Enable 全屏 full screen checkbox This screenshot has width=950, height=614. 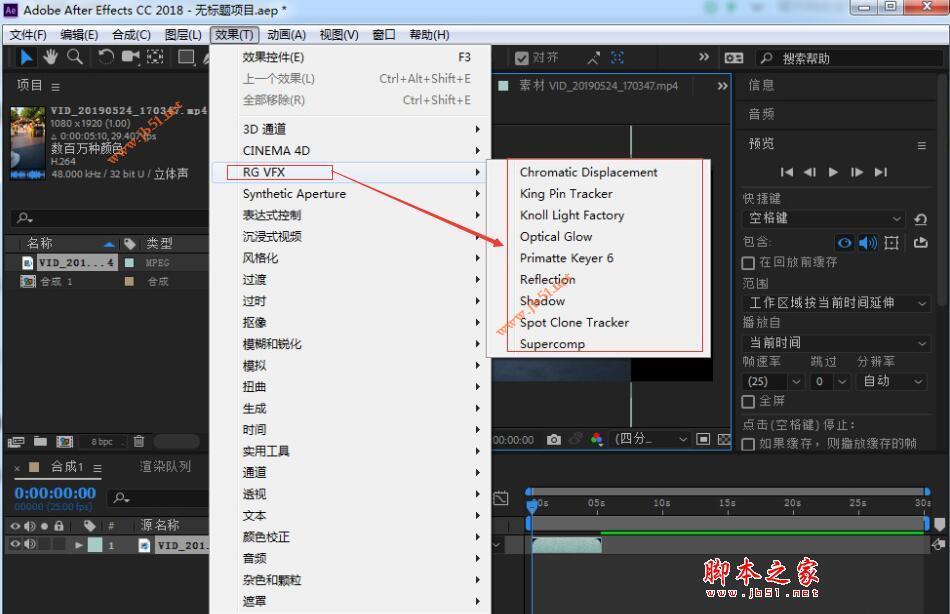[748, 402]
